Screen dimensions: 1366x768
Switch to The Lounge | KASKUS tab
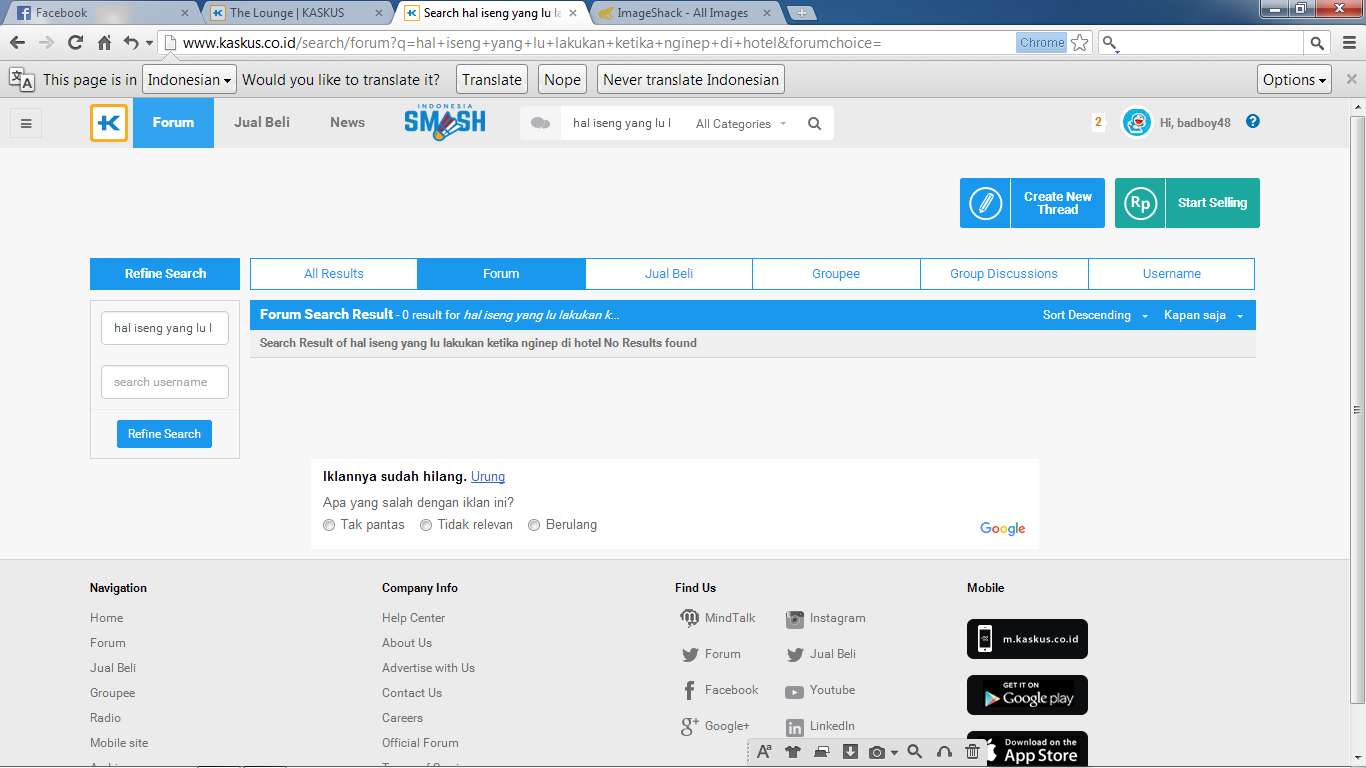pyautogui.click(x=297, y=13)
